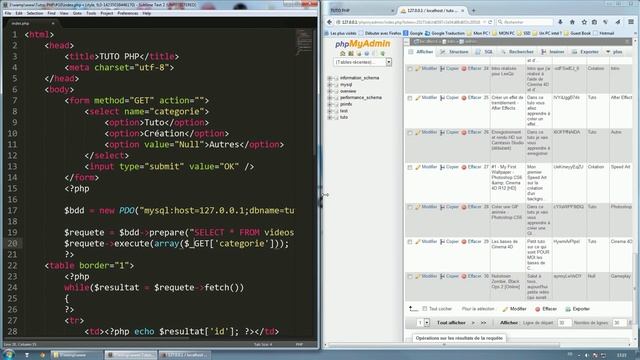Open a new Firefox tab
Screen dimensions: 640x360
473,10
